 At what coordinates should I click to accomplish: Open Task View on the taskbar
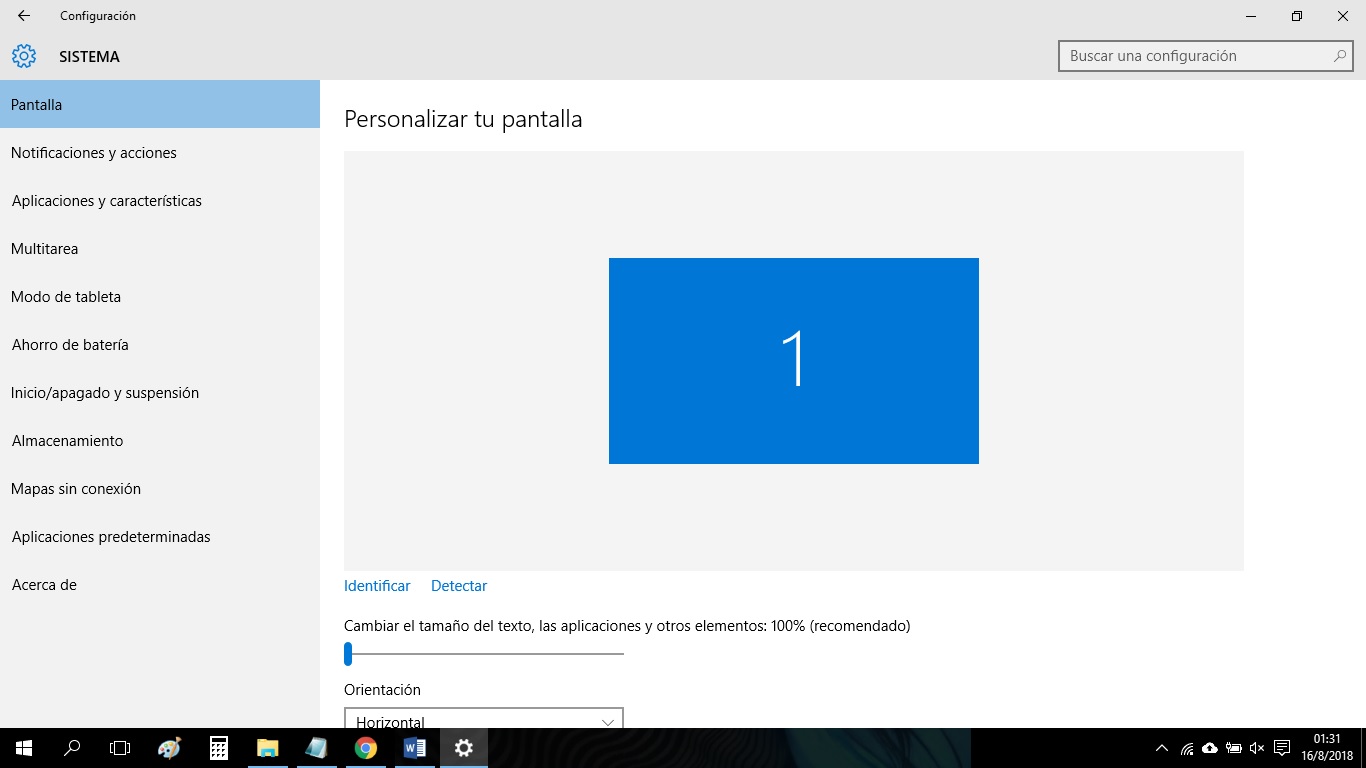pos(120,748)
